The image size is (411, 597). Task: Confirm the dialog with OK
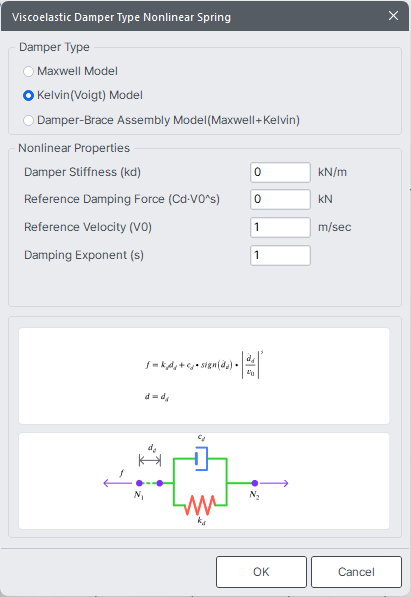pyautogui.click(x=261, y=572)
